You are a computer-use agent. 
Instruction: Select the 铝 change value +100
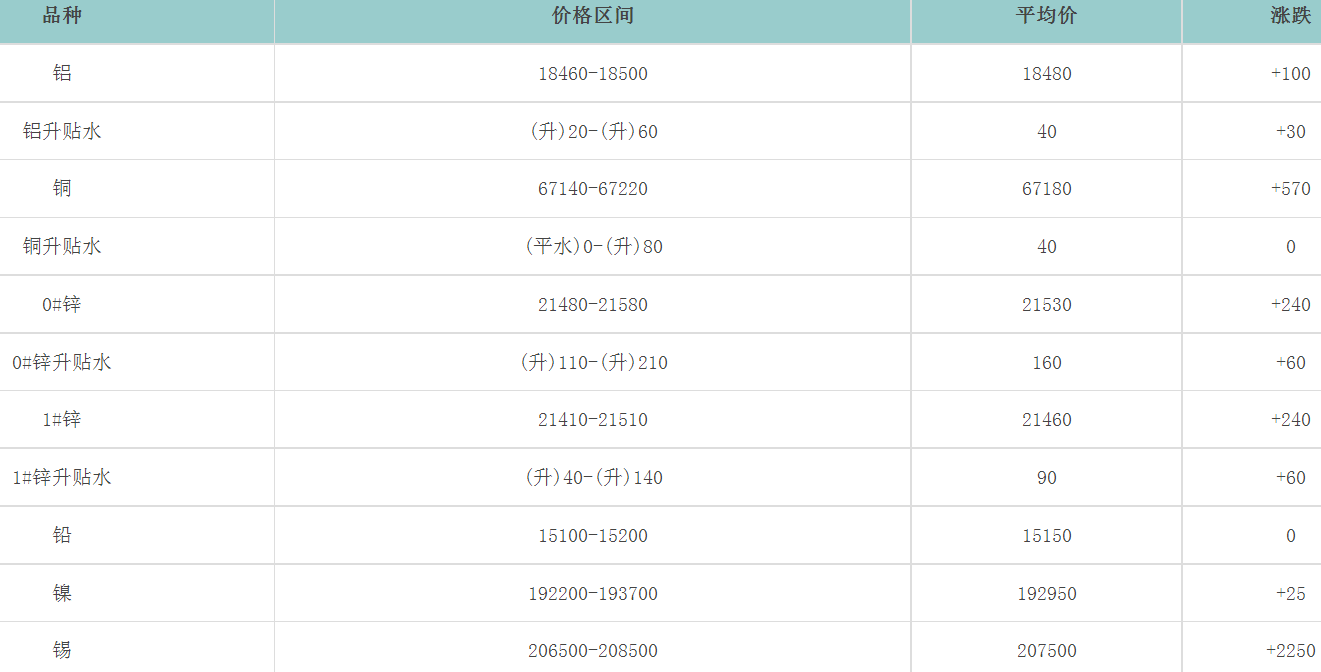click(1290, 74)
